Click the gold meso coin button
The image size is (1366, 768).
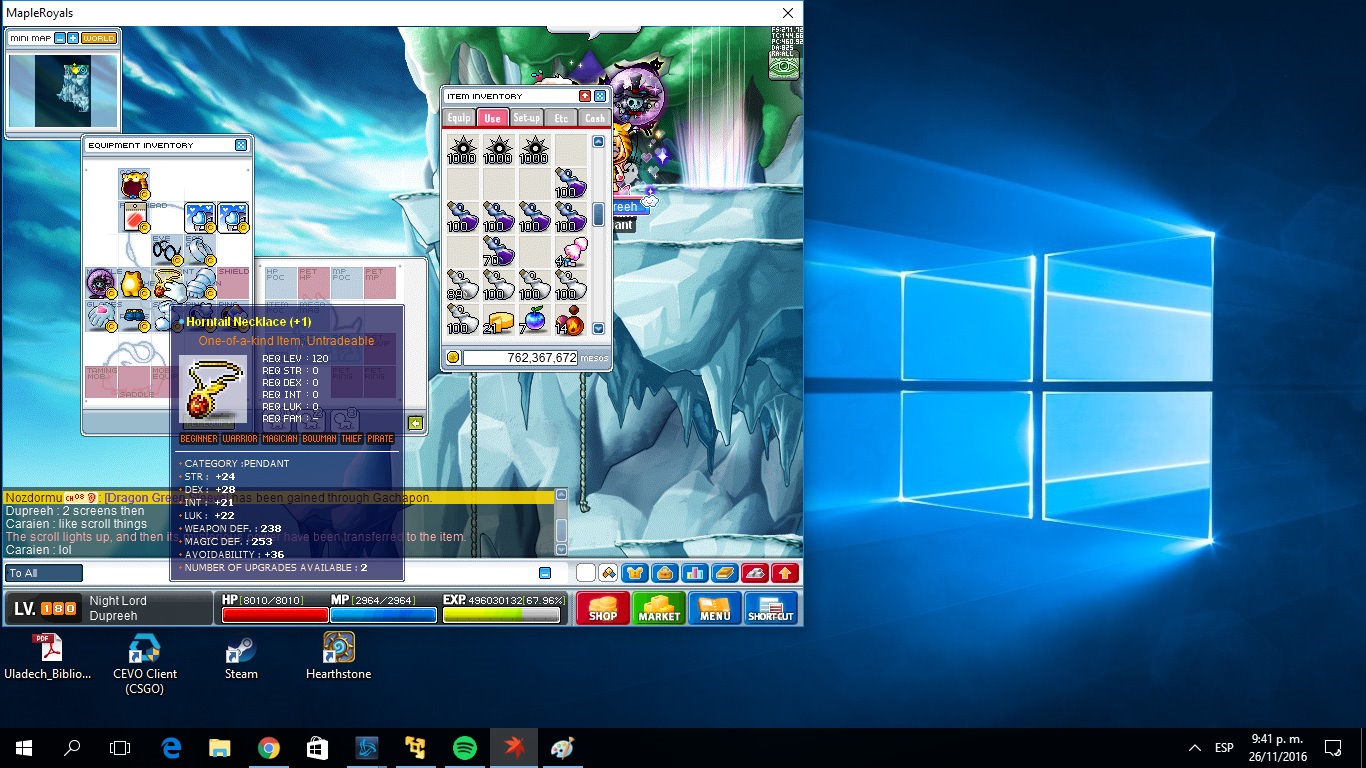coord(452,357)
